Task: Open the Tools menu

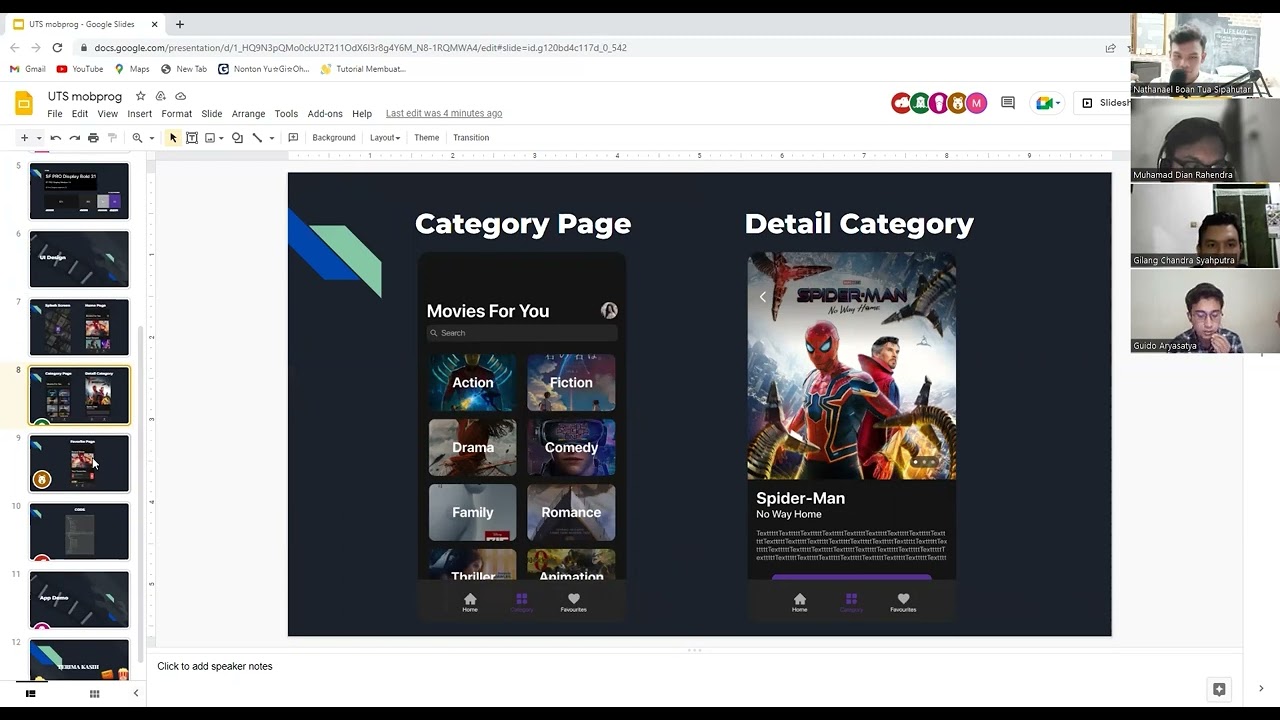Action: point(287,114)
